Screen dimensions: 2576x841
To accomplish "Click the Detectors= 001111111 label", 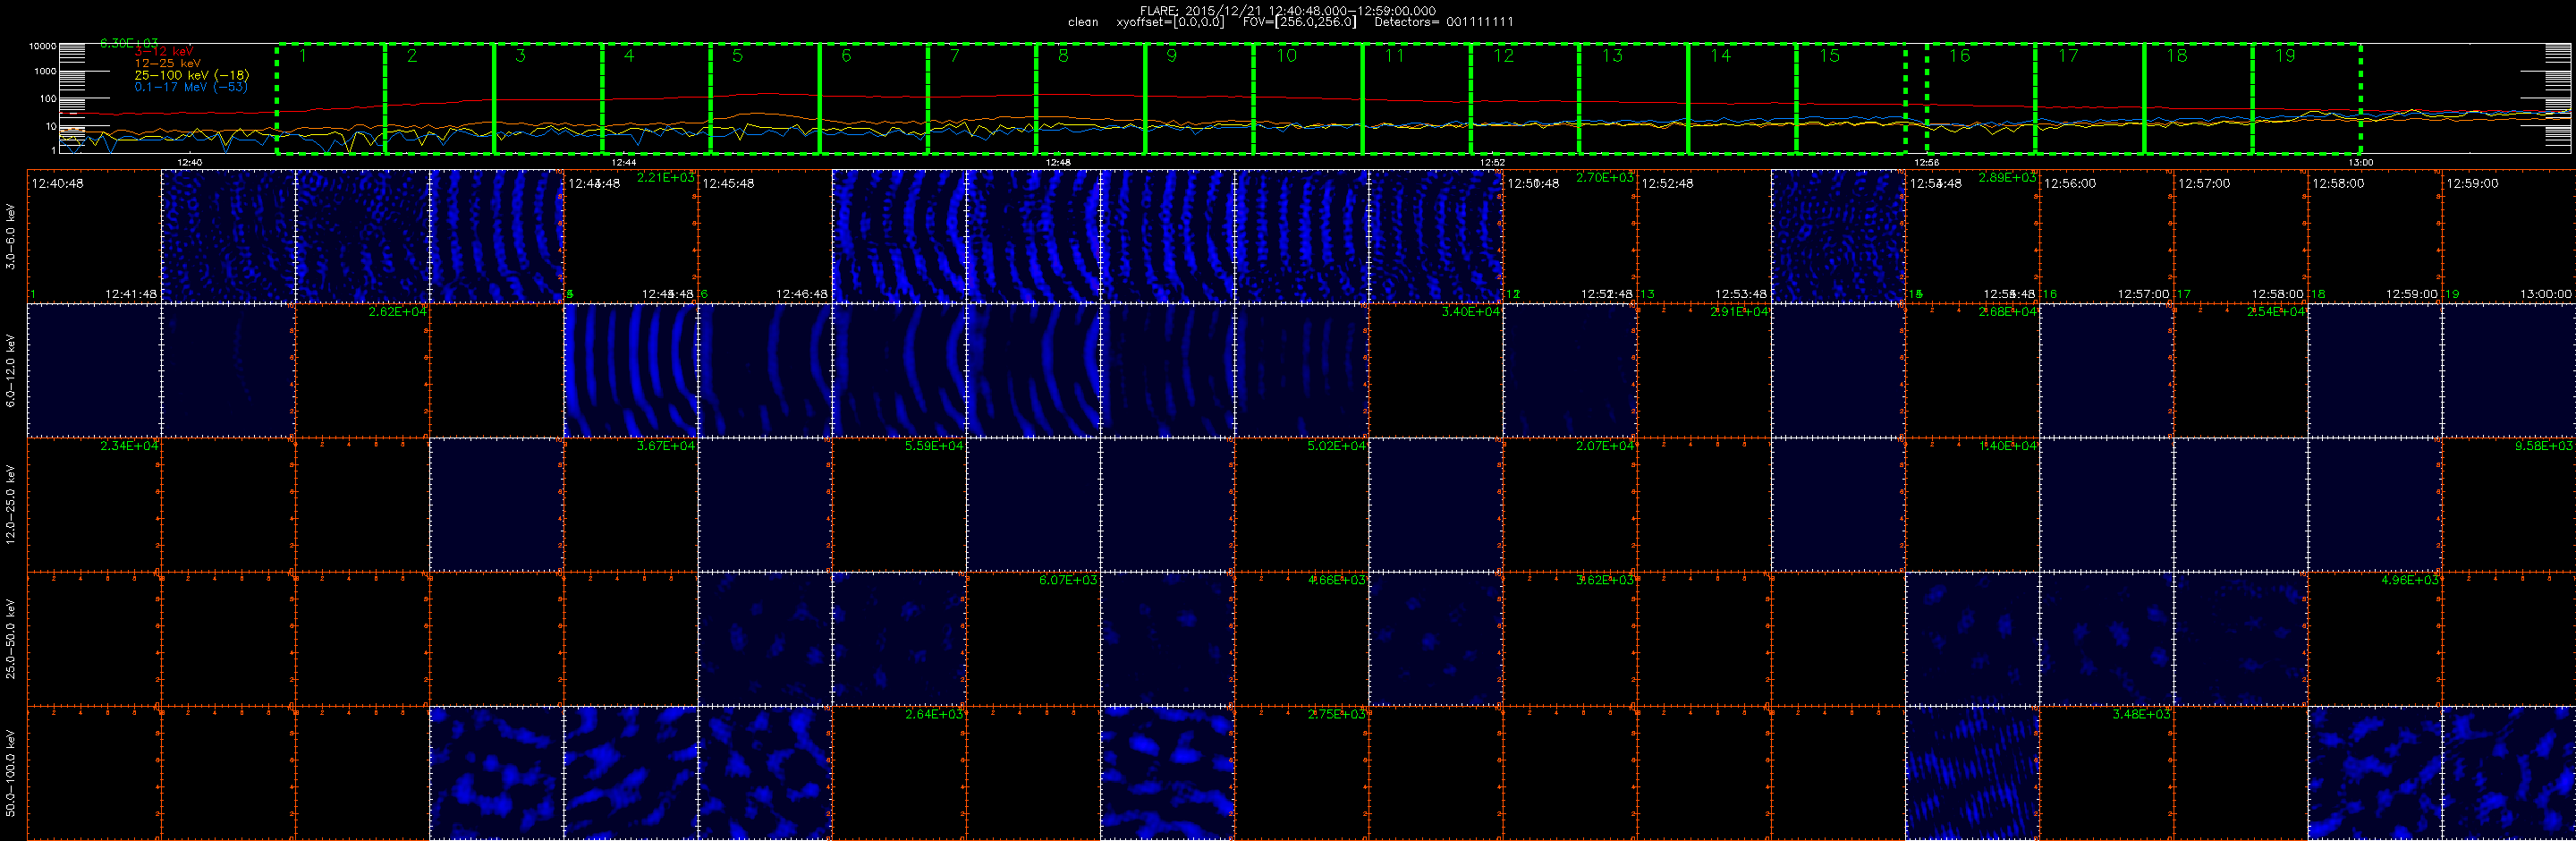I will [1444, 22].
